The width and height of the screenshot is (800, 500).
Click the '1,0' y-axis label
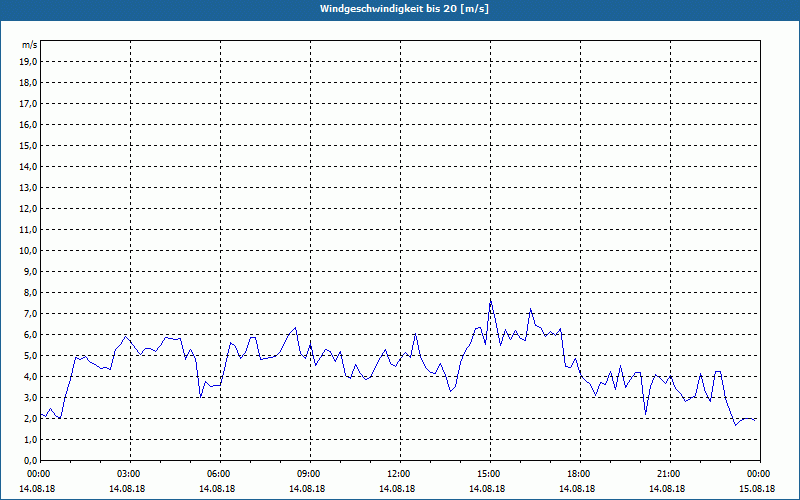30,440
